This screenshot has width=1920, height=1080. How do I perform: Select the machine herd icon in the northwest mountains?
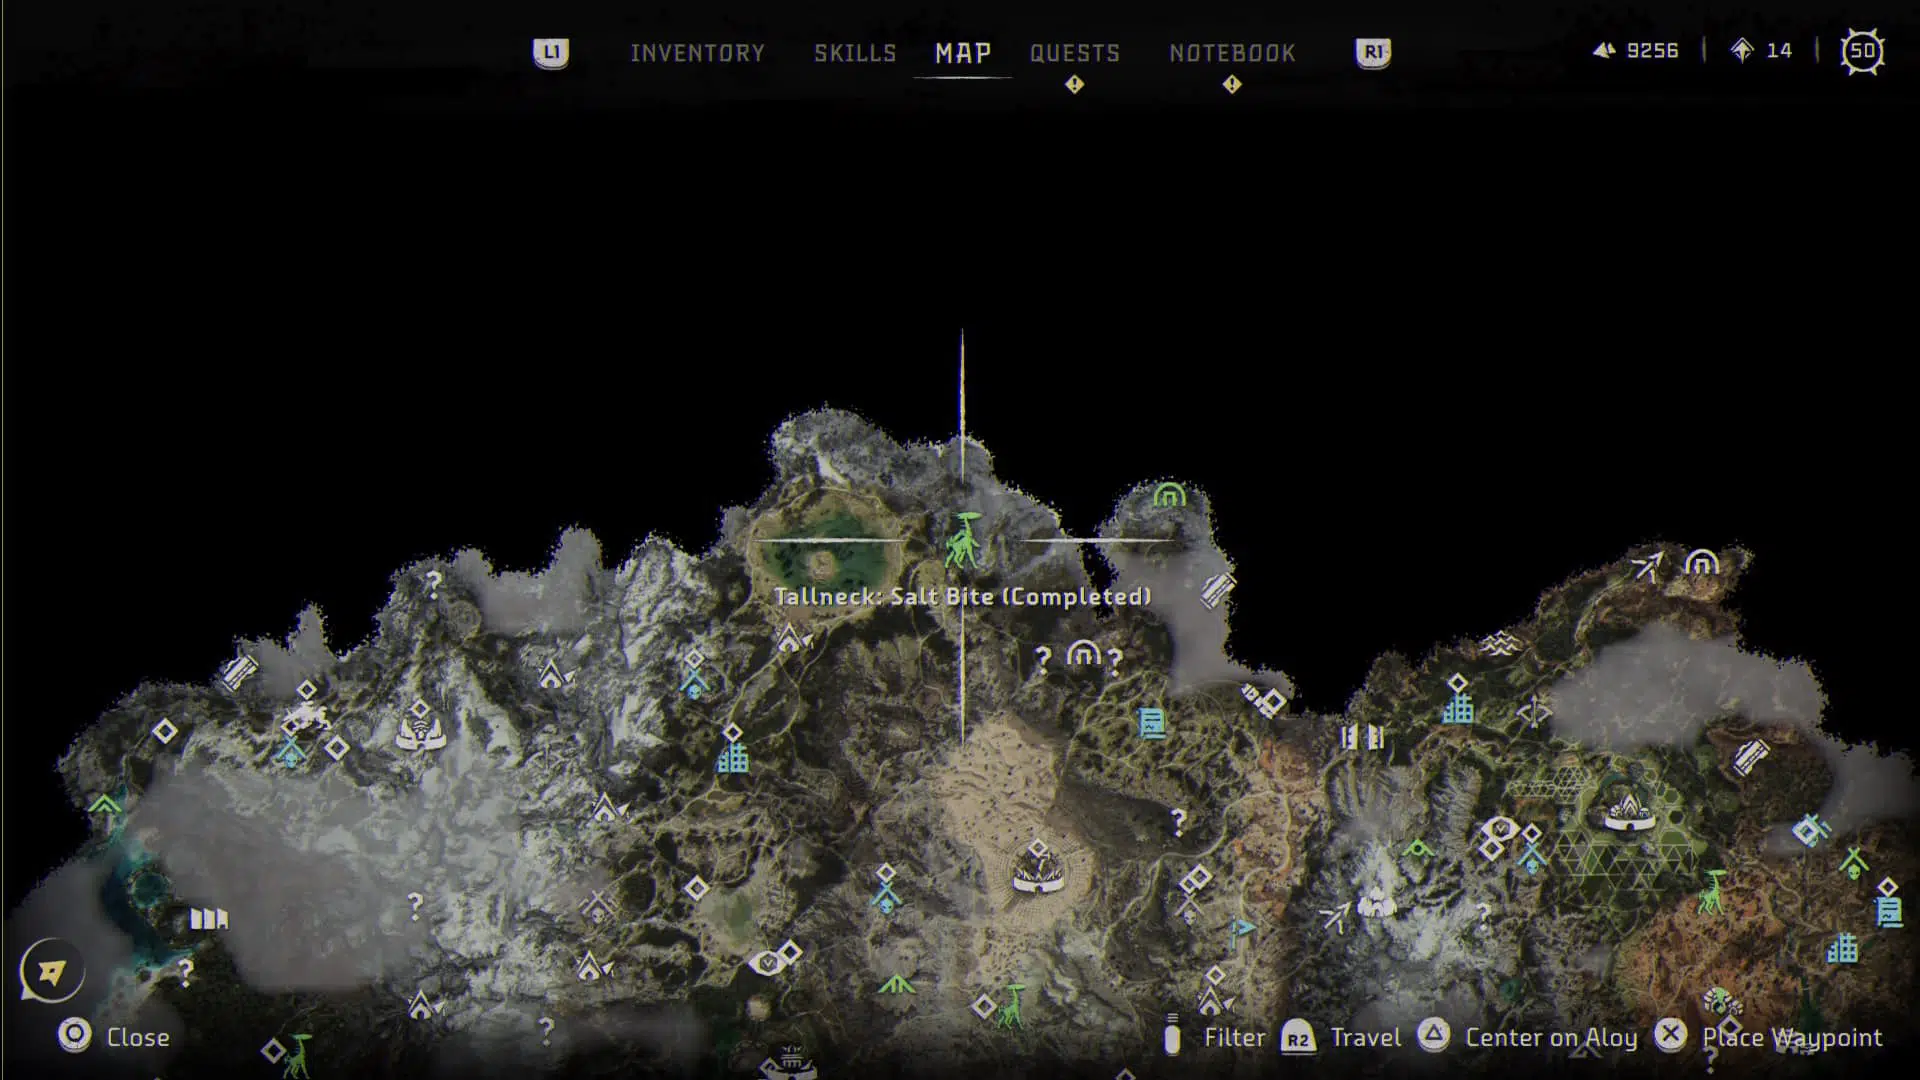[307, 716]
